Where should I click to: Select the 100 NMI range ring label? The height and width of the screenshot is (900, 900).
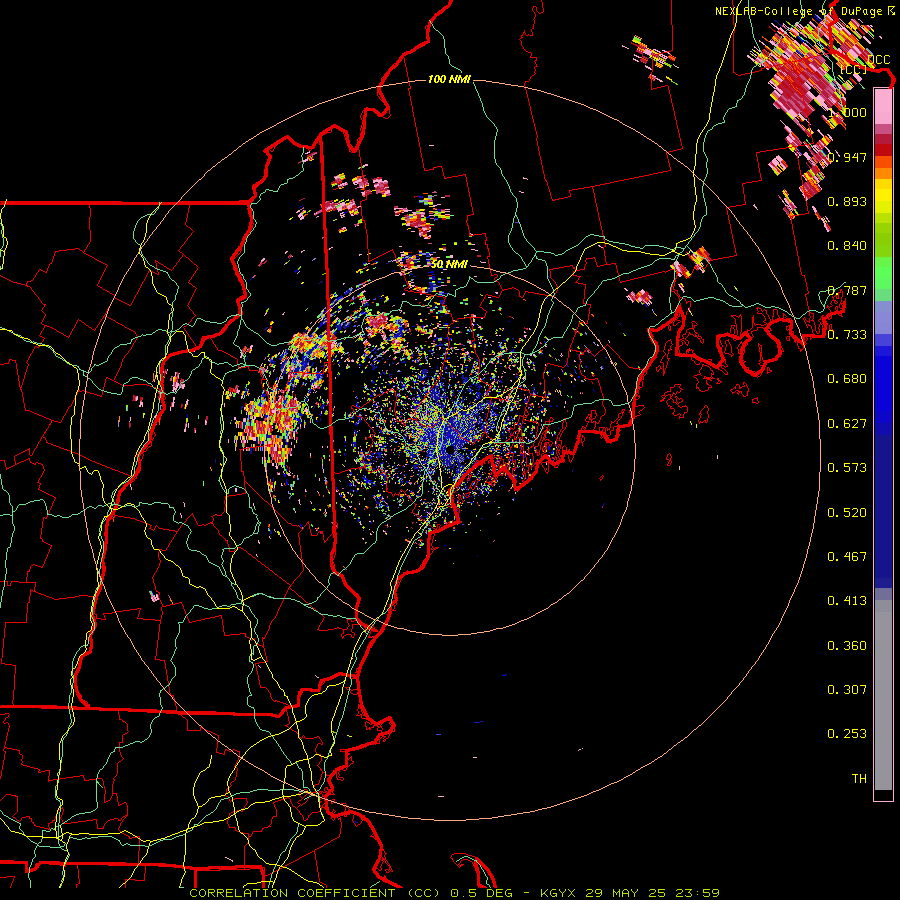click(449, 79)
